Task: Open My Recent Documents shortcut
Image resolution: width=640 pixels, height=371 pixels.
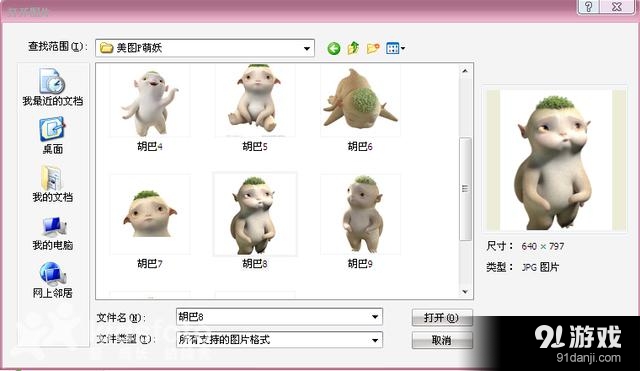Action: (x=53, y=87)
